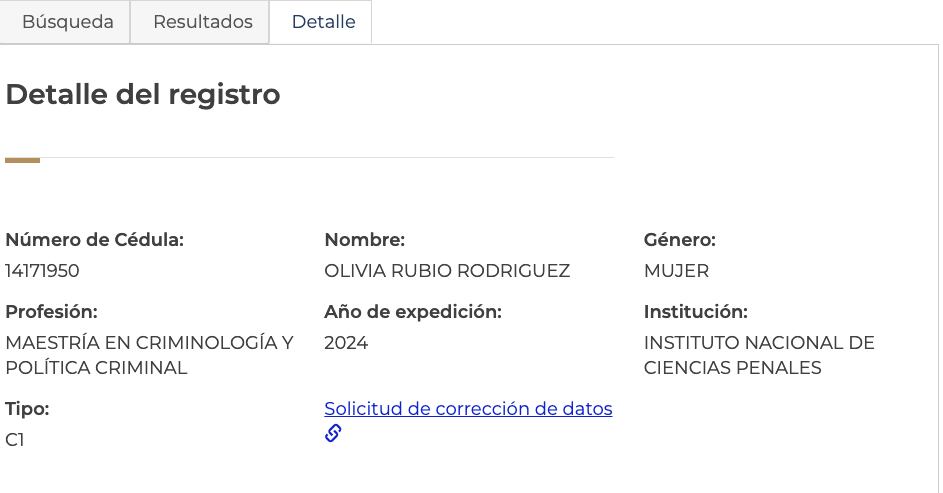Viewport: 943px width, 493px height.
Task: Open the Solicitud de corrección de datos link
Action: click(468, 409)
